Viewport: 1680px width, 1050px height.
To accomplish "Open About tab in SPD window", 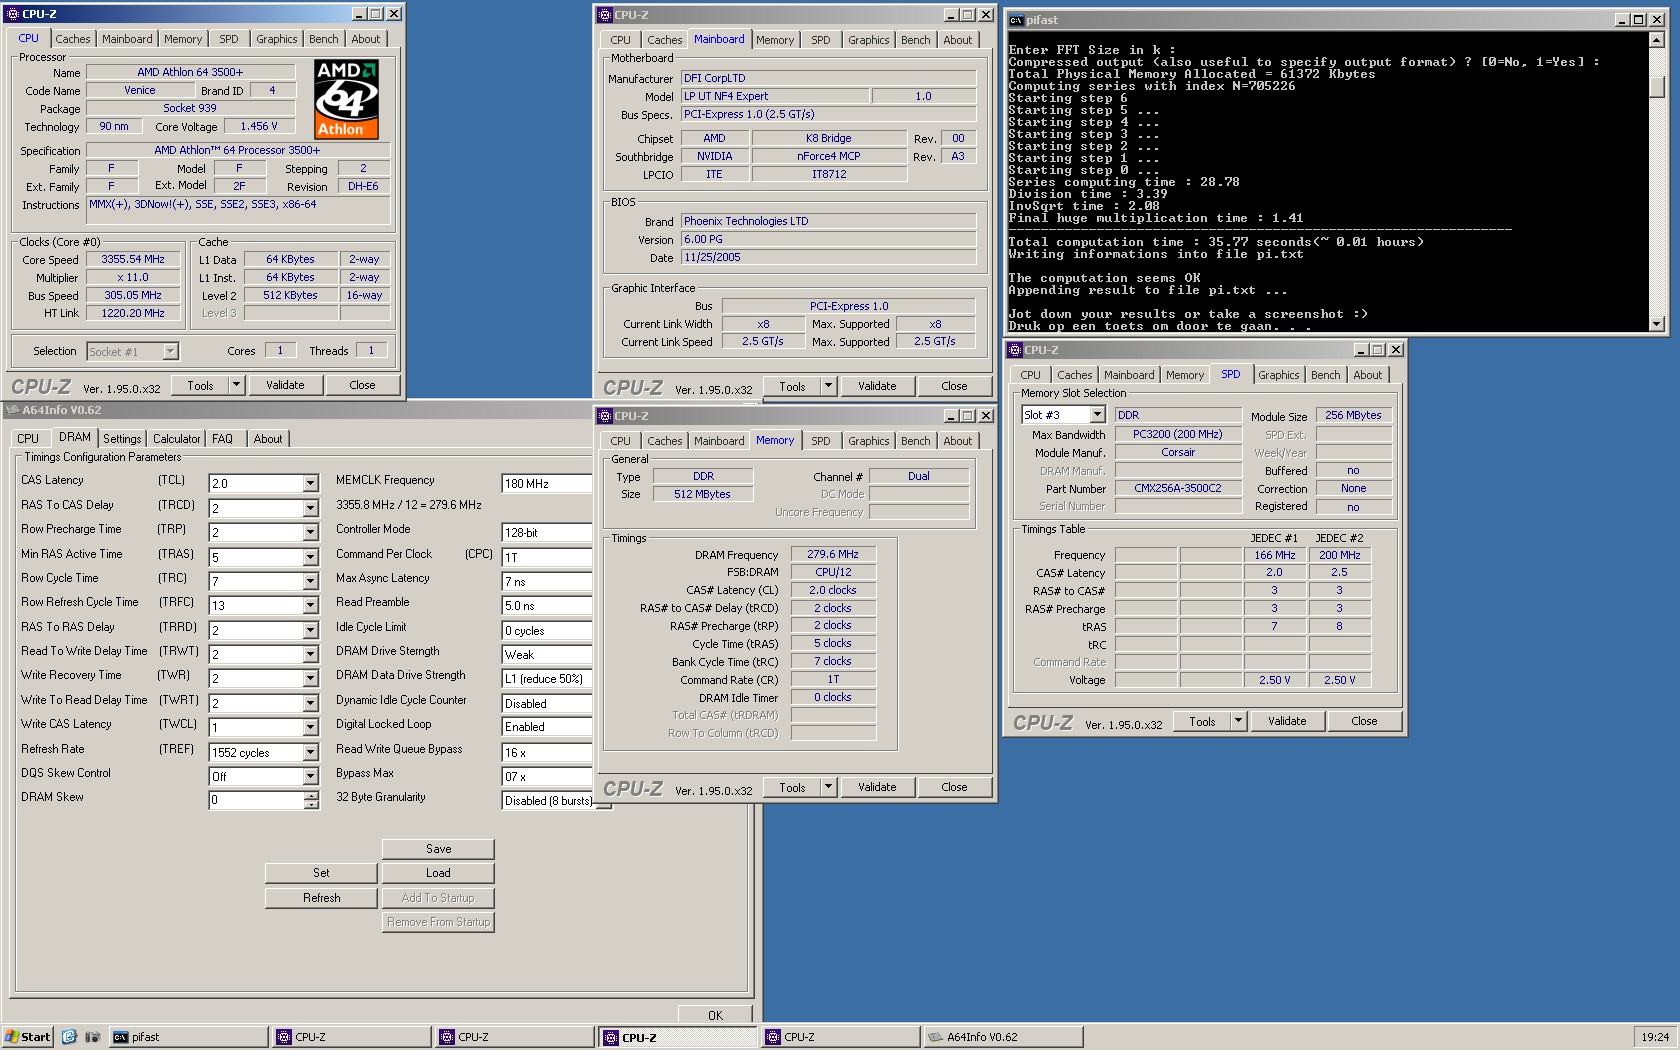I will click(1367, 375).
